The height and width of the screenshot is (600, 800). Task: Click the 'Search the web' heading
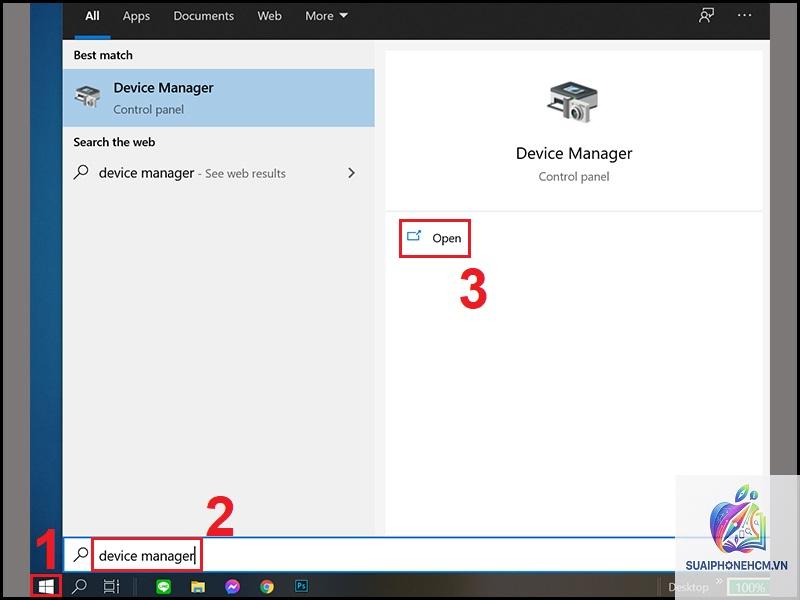[x=114, y=142]
